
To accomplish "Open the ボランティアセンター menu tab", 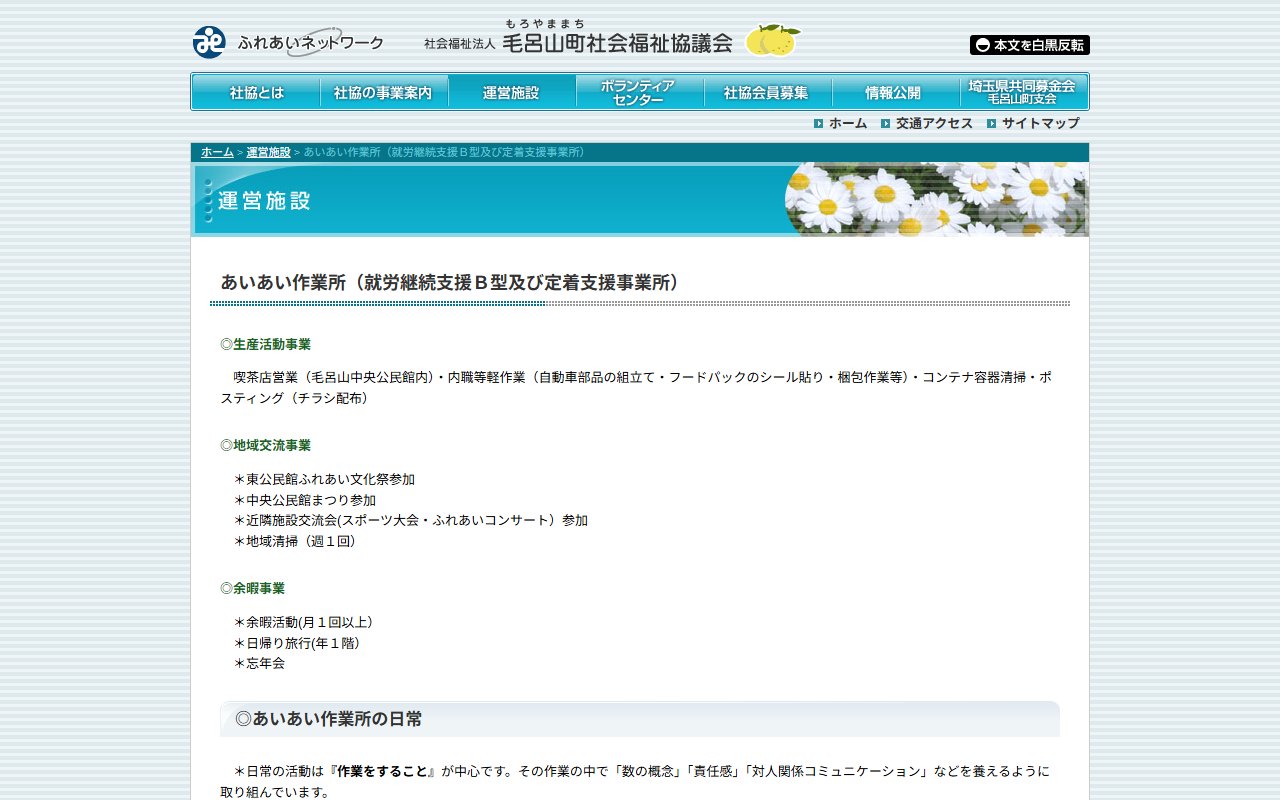I will coord(640,92).
